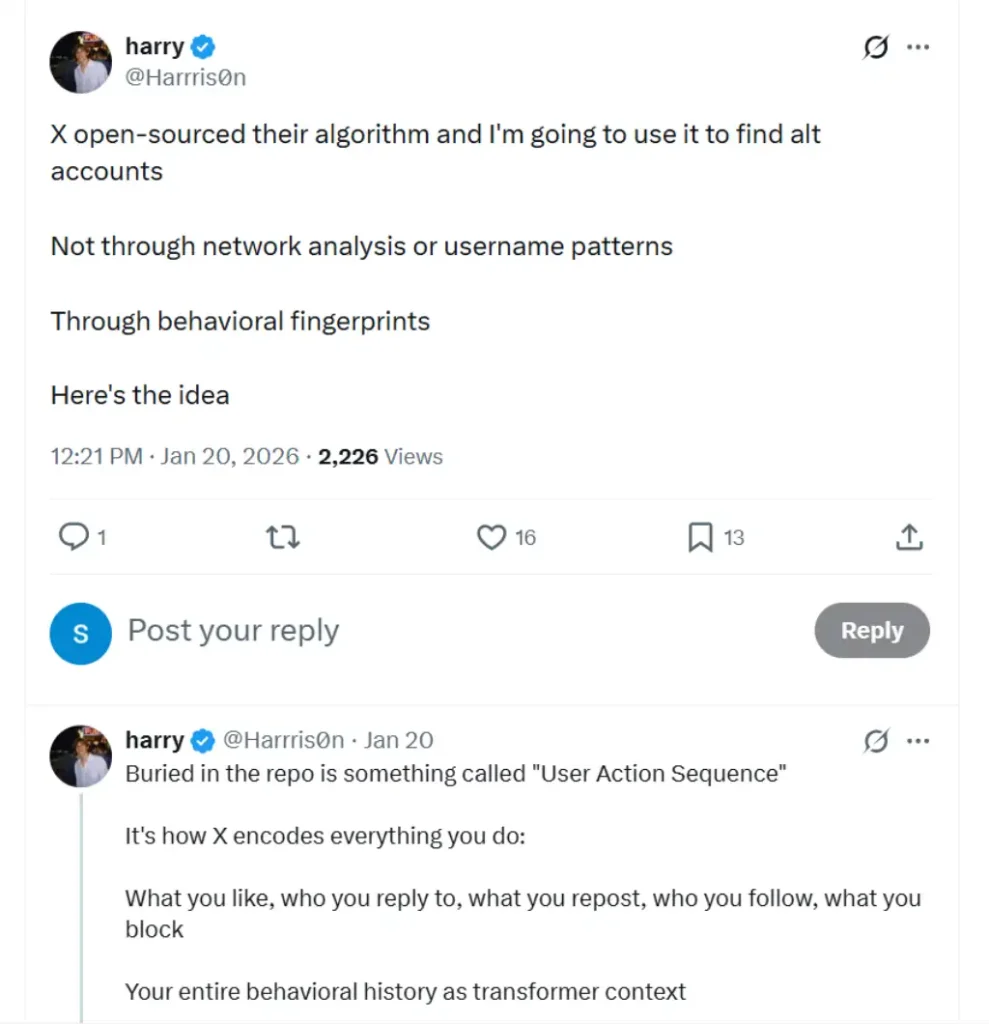
Task: Open harry's profile picture on main post
Action: [80, 61]
